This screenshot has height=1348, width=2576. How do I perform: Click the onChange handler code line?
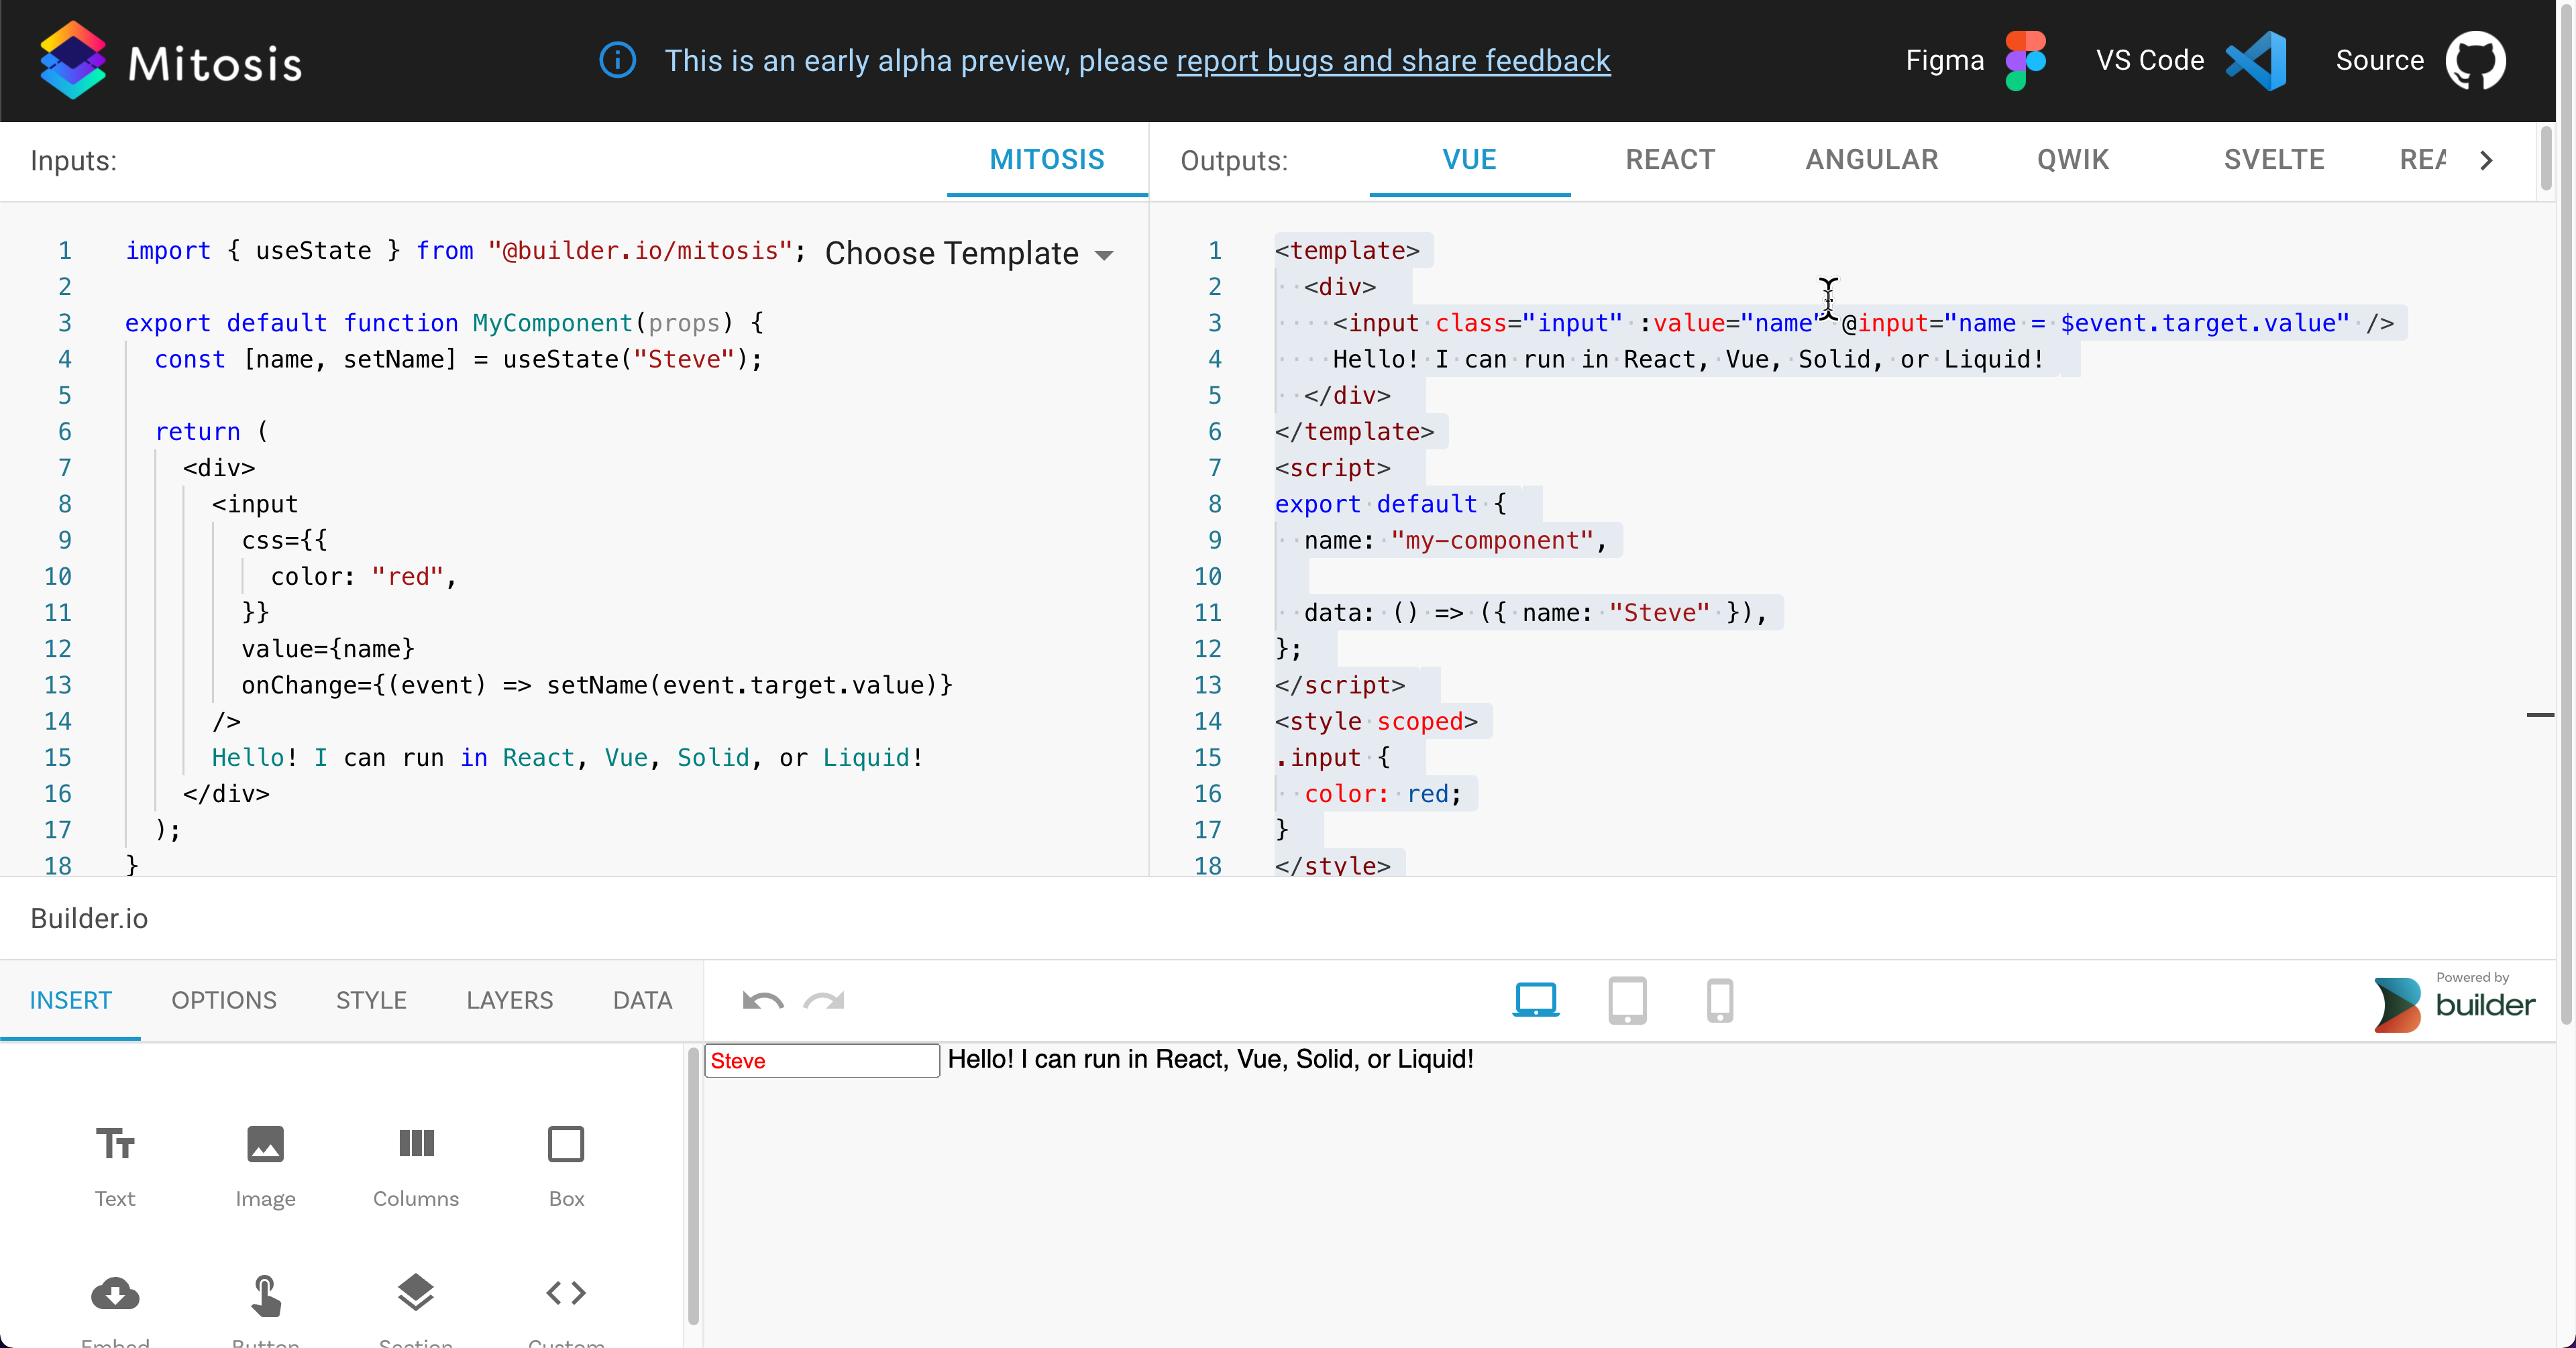(597, 686)
